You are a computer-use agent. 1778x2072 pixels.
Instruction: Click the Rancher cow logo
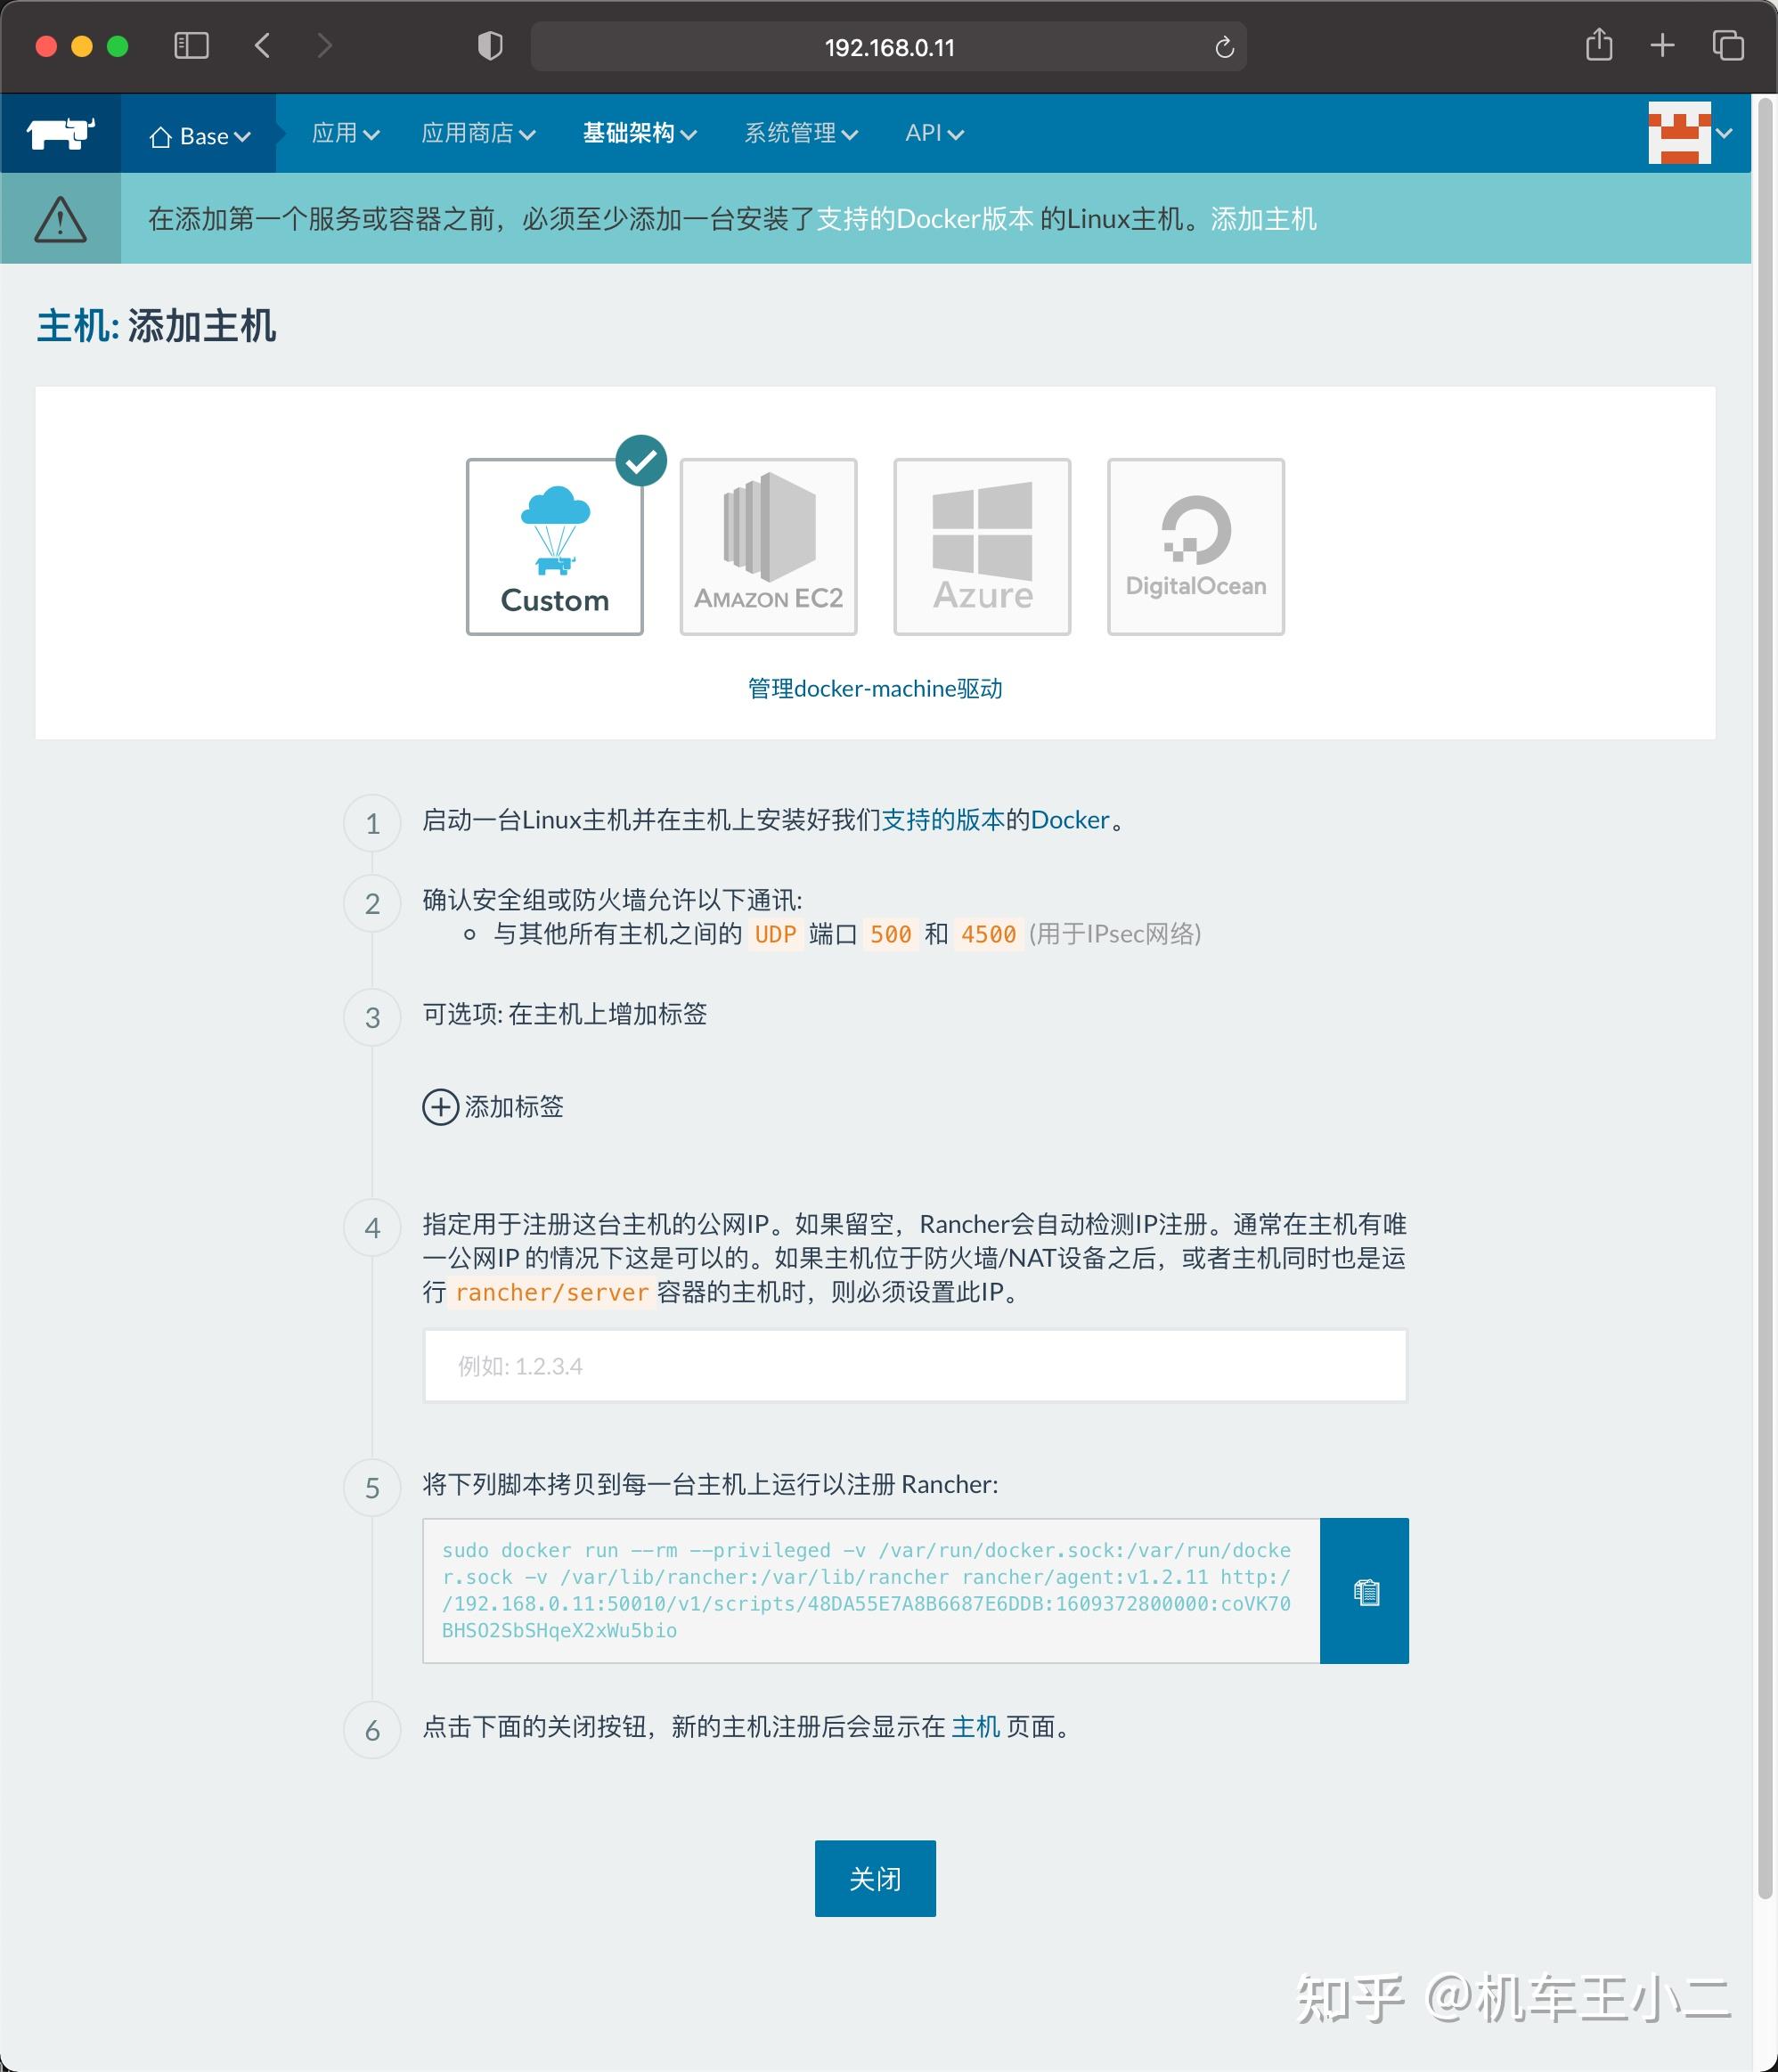tap(60, 133)
